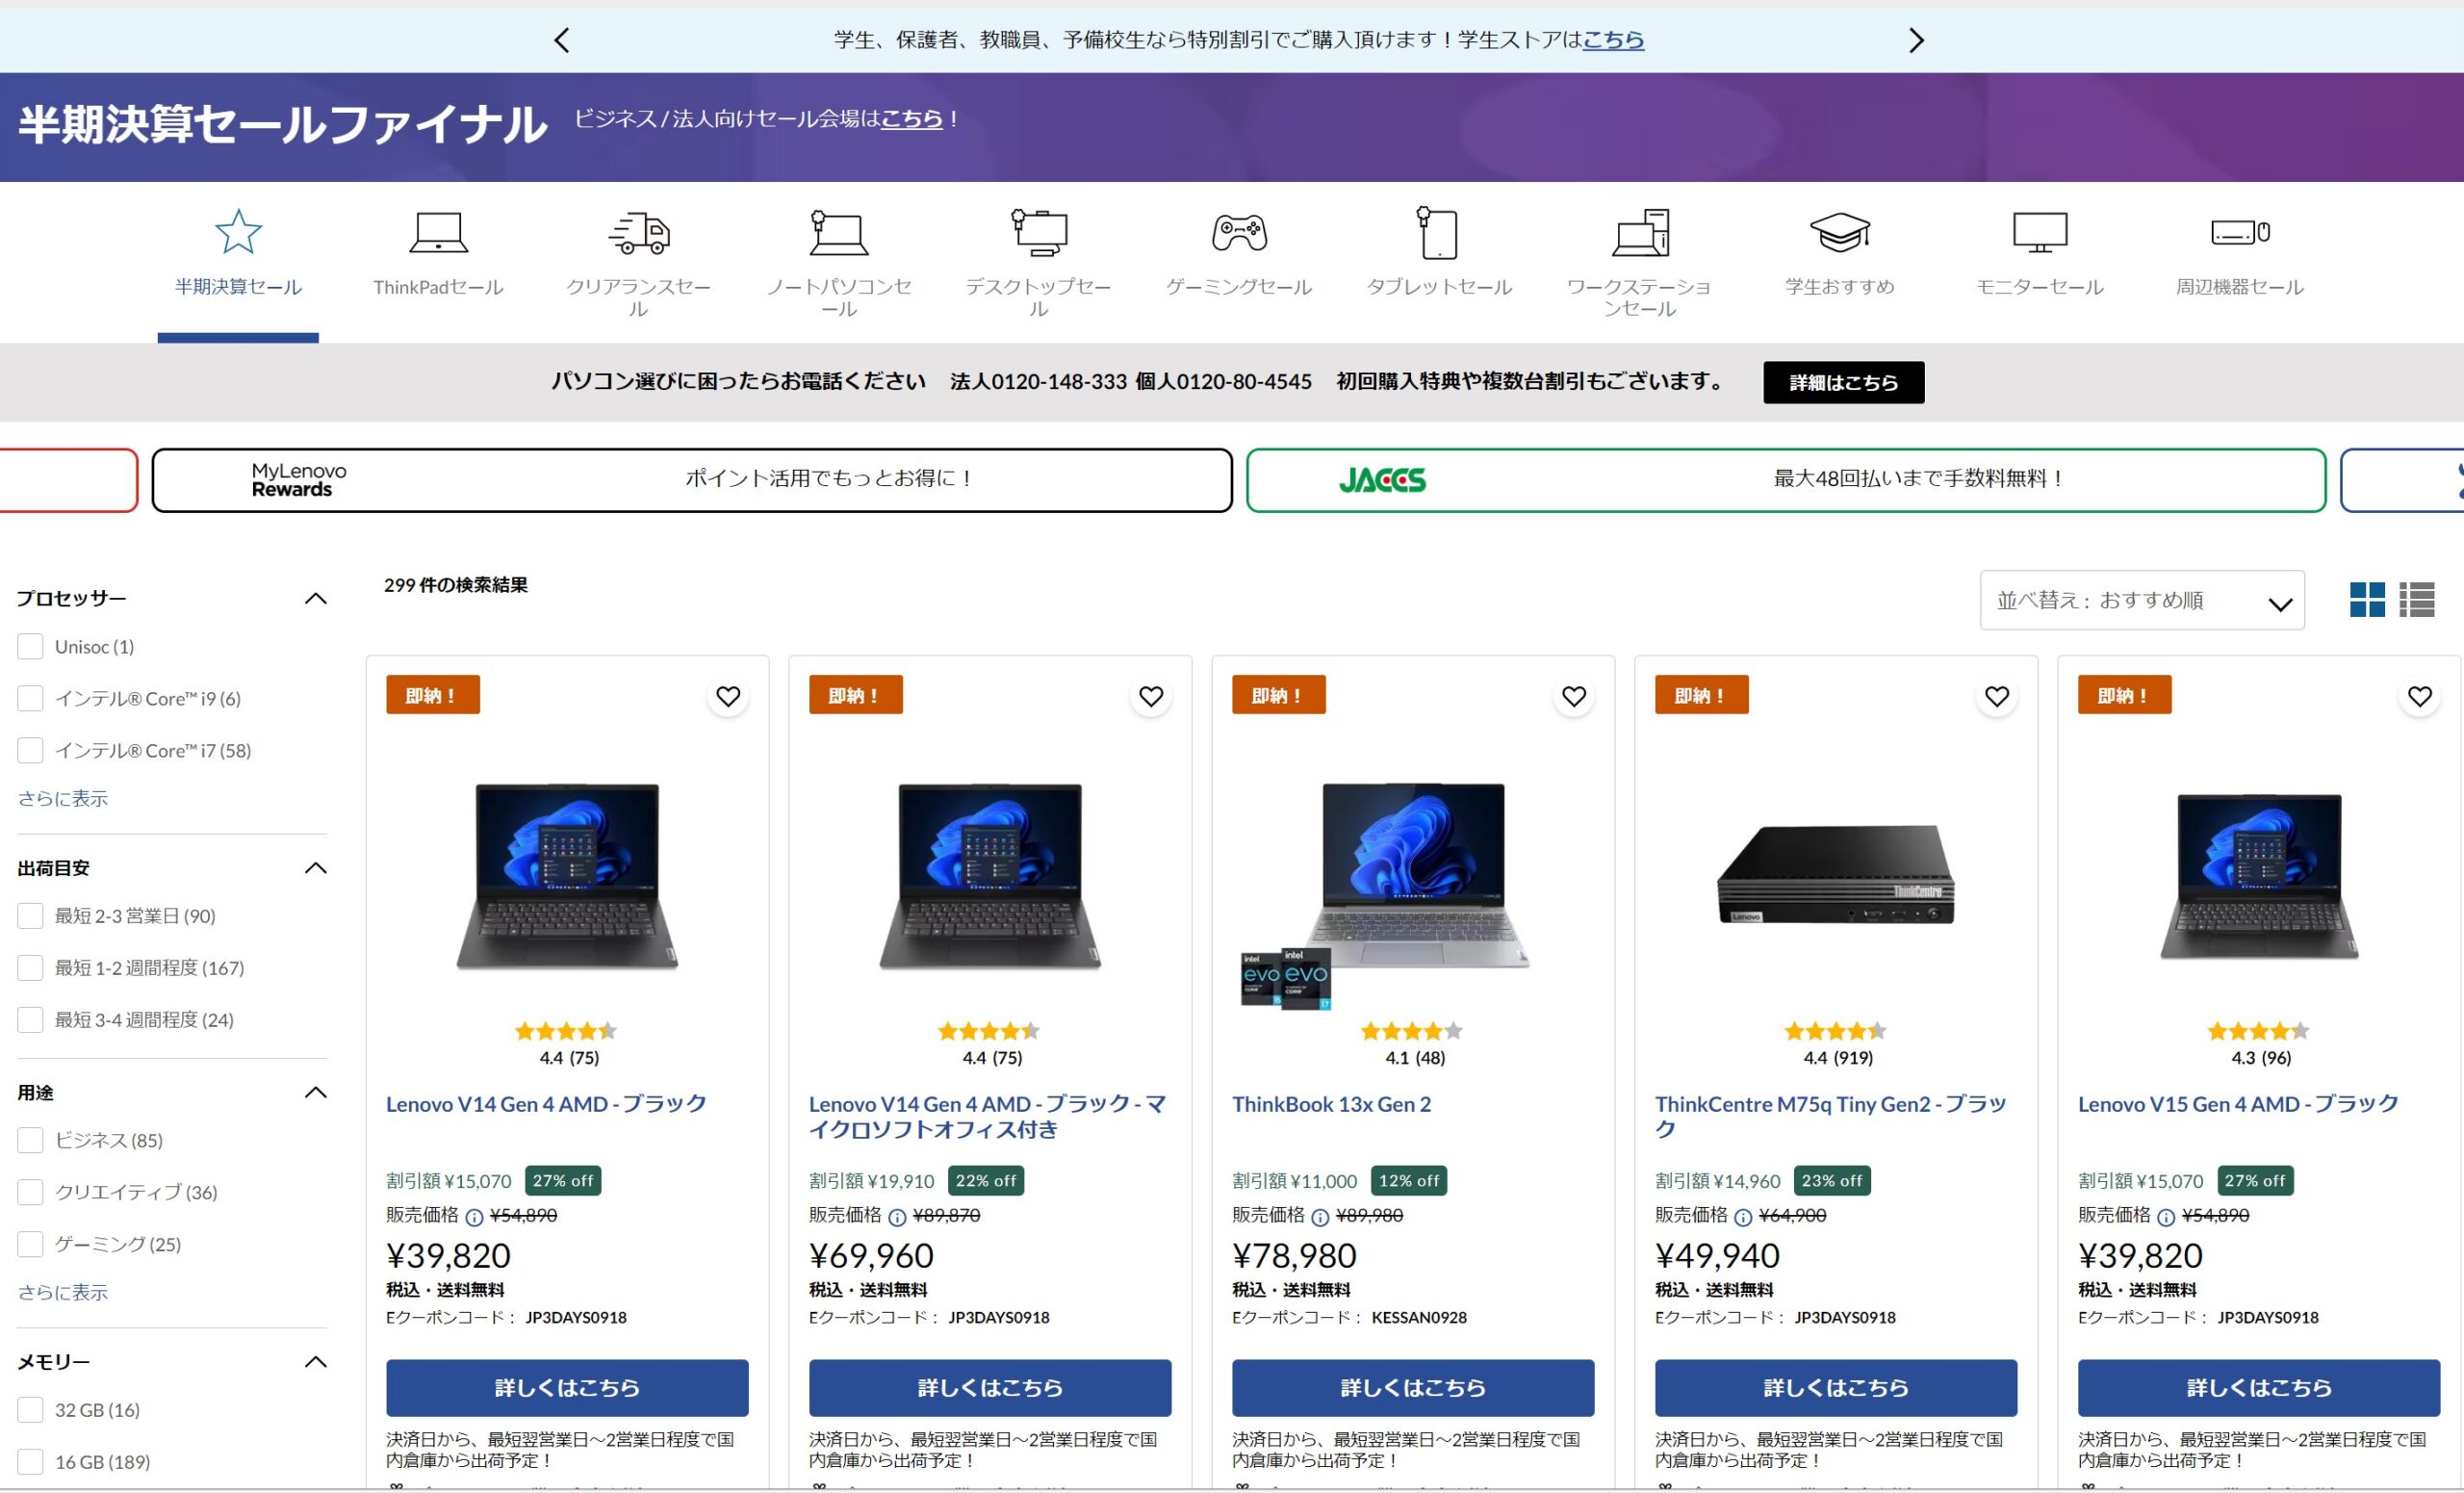Show price info icon for ThinkBook 13x

coord(1321,1217)
